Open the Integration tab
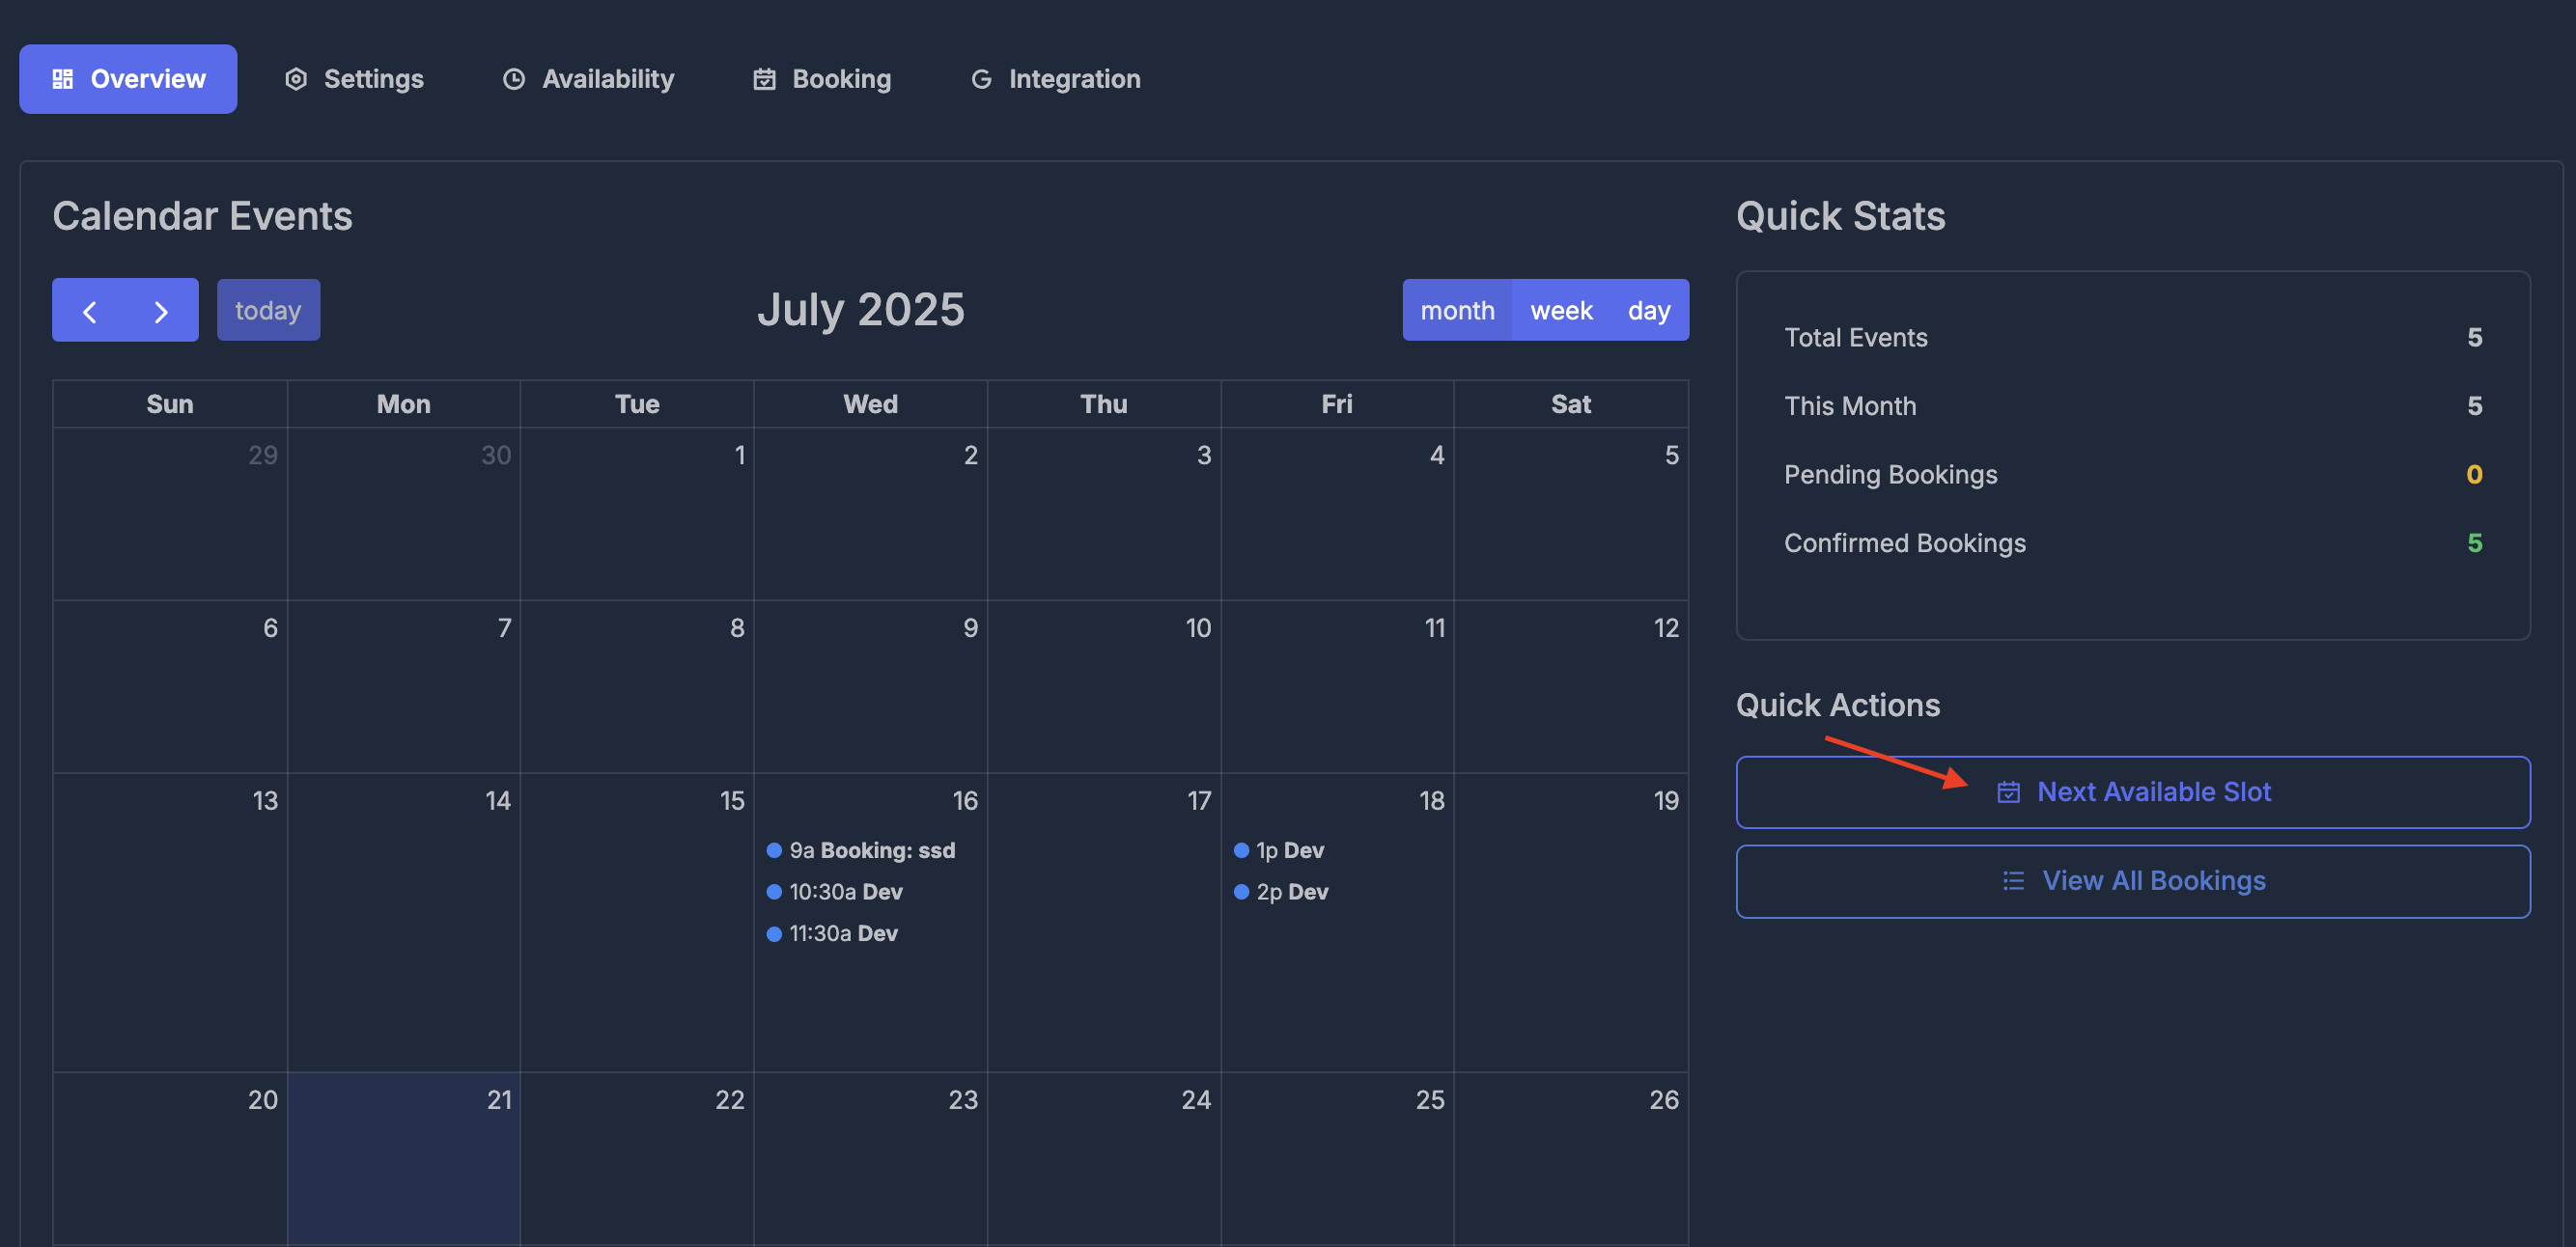The image size is (2576, 1247). click(1055, 79)
